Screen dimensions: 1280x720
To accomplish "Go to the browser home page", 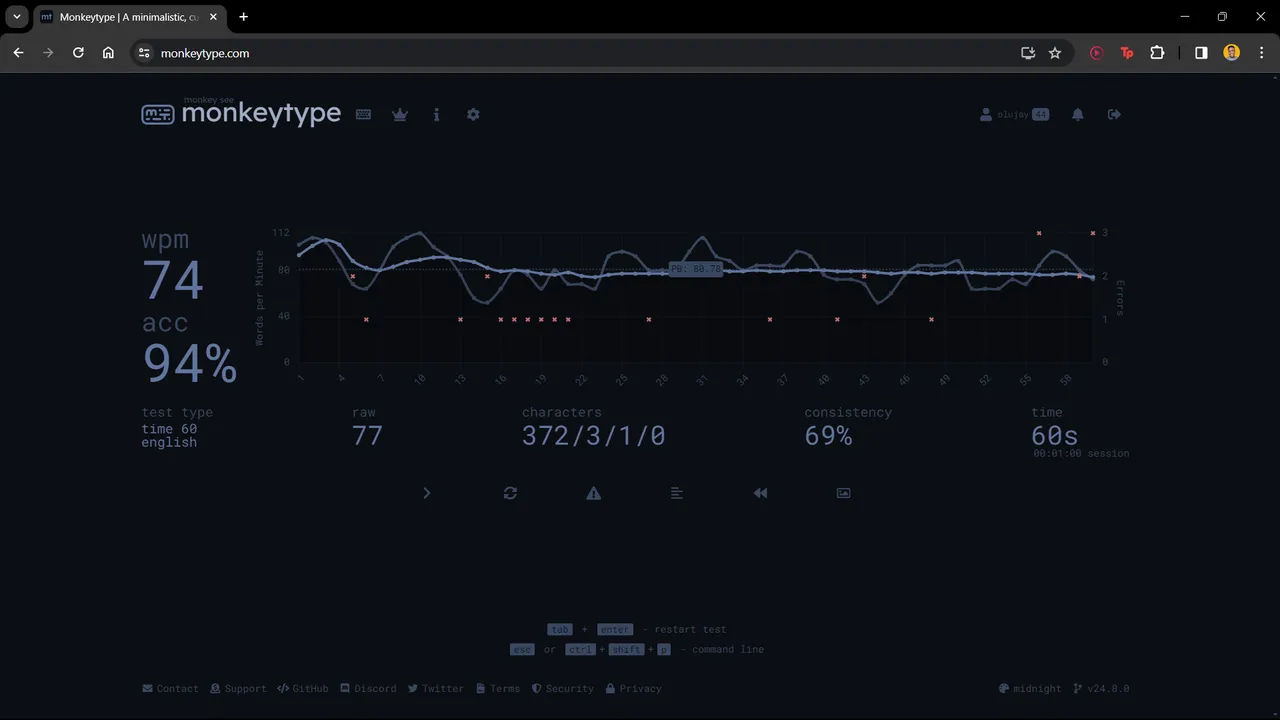I will click(108, 53).
